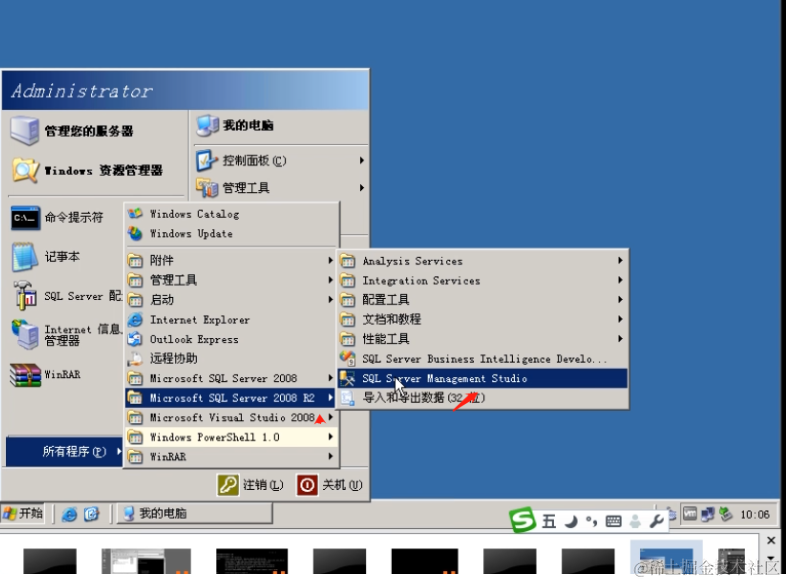Click the 远程协助 icon

tap(135, 358)
